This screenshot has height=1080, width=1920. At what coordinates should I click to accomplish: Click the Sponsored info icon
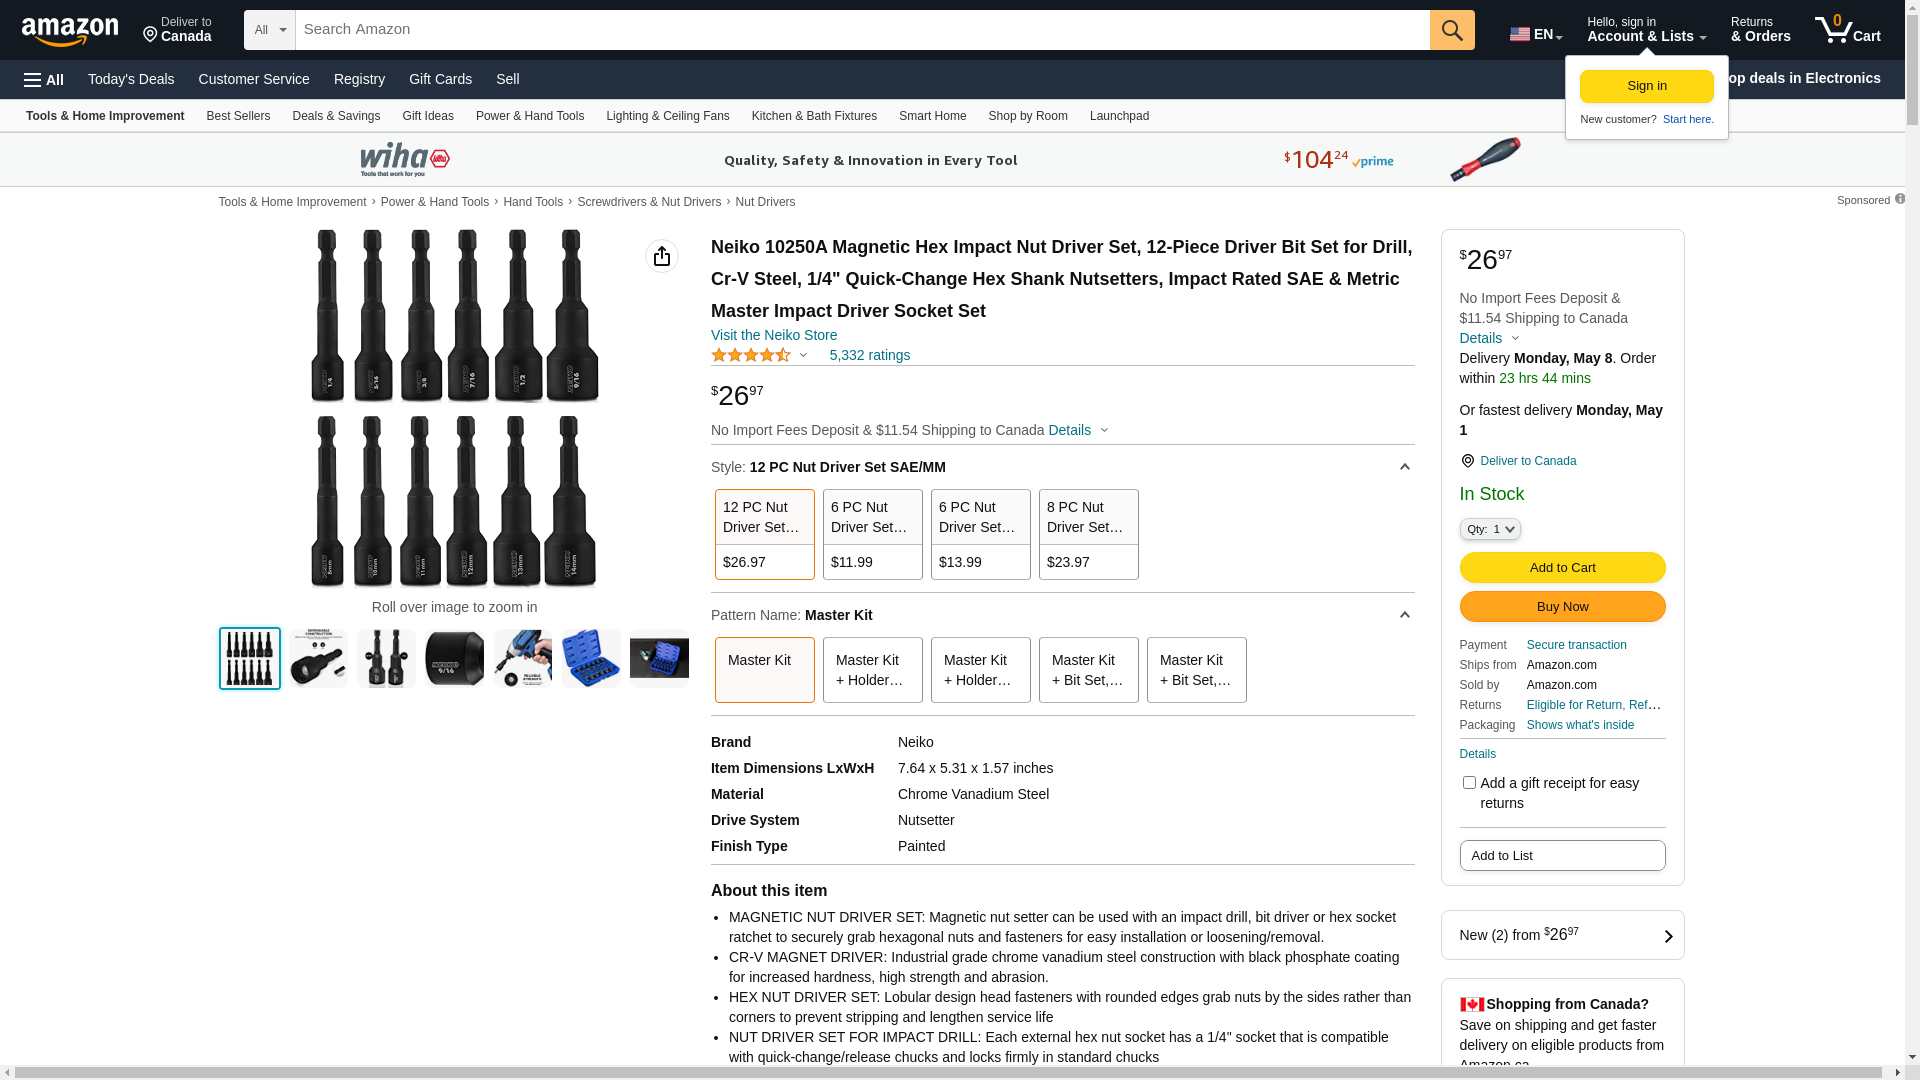click(1899, 199)
